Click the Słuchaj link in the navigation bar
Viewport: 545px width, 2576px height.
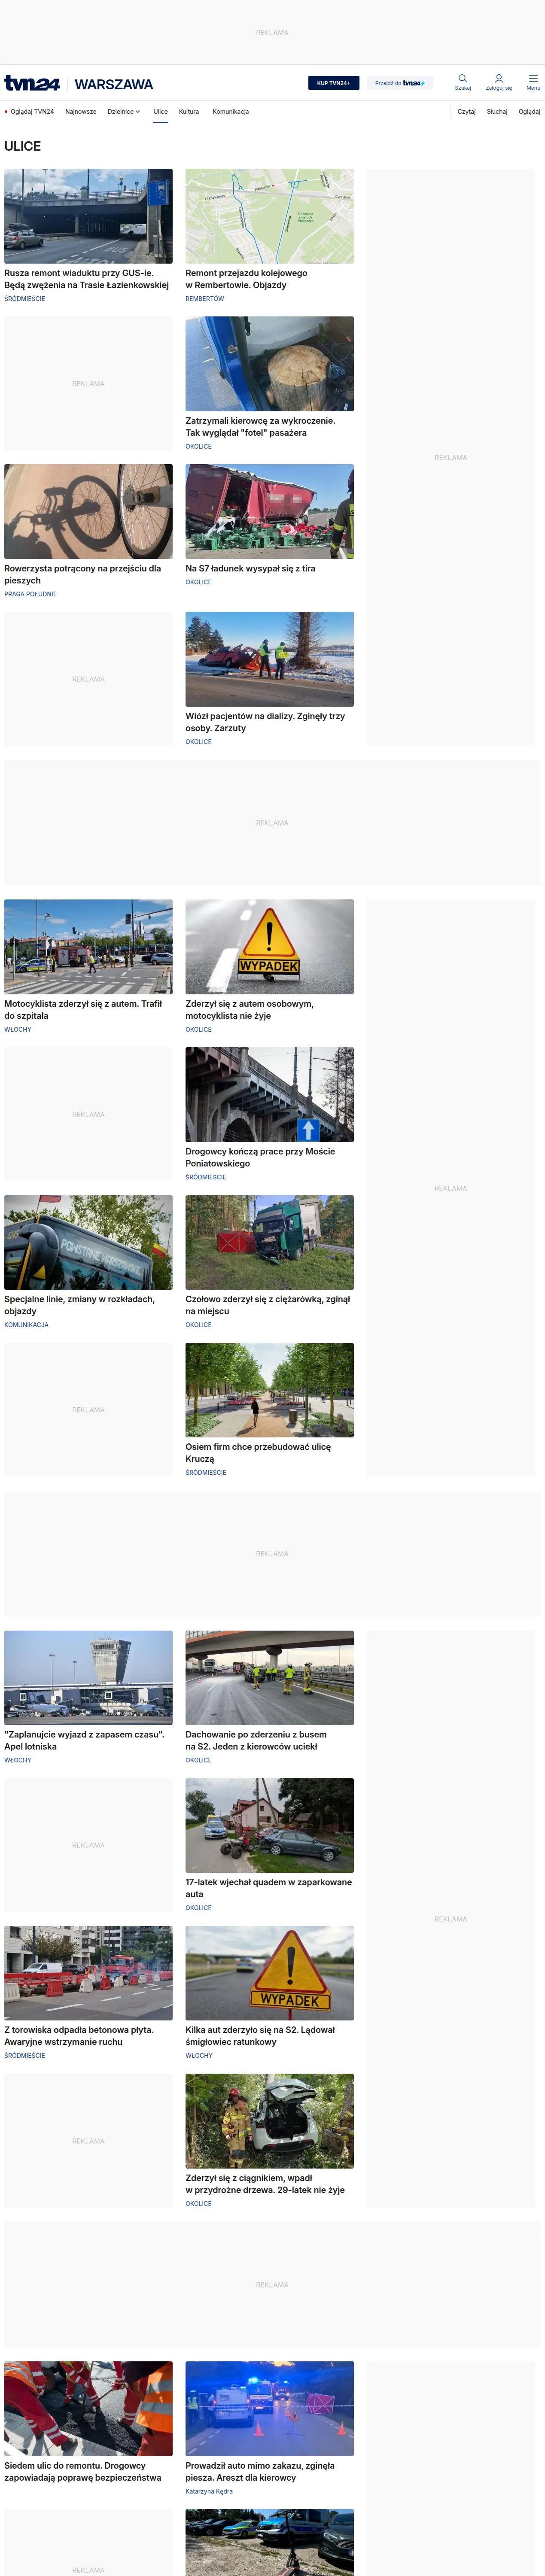pyautogui.click(x=497, y=112)
